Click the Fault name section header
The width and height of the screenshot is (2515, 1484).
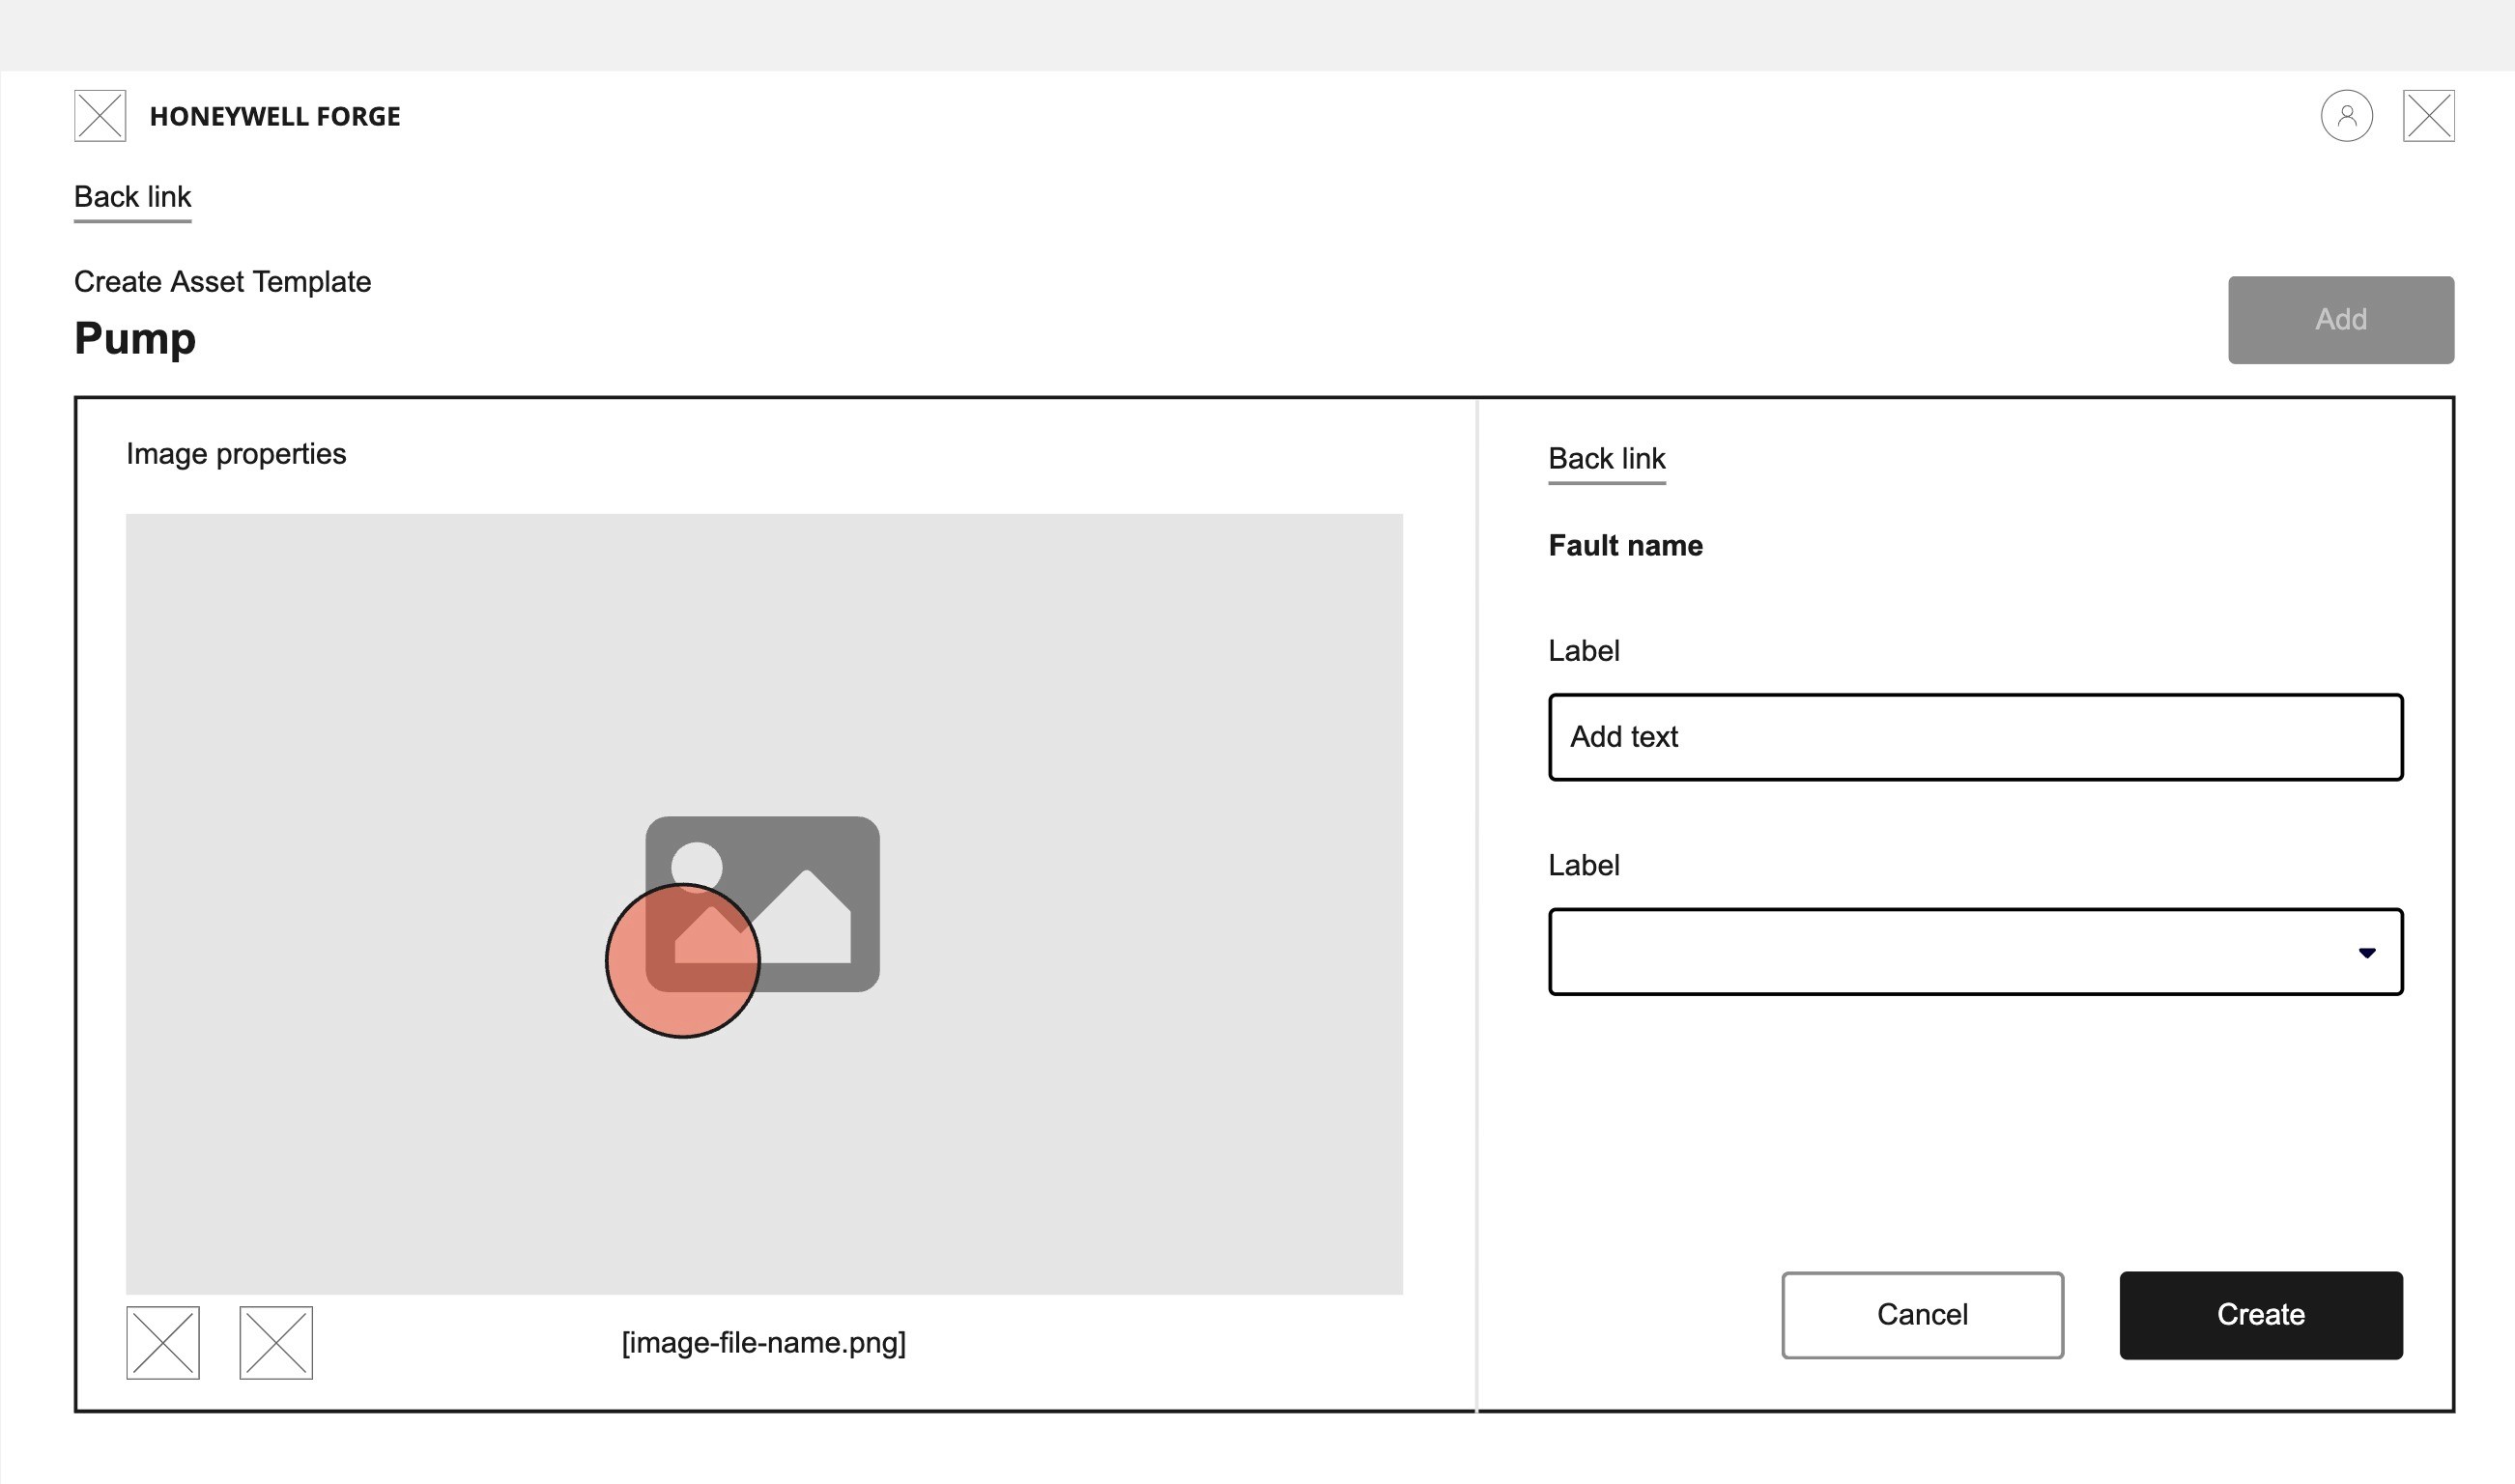click(1623, 544)
